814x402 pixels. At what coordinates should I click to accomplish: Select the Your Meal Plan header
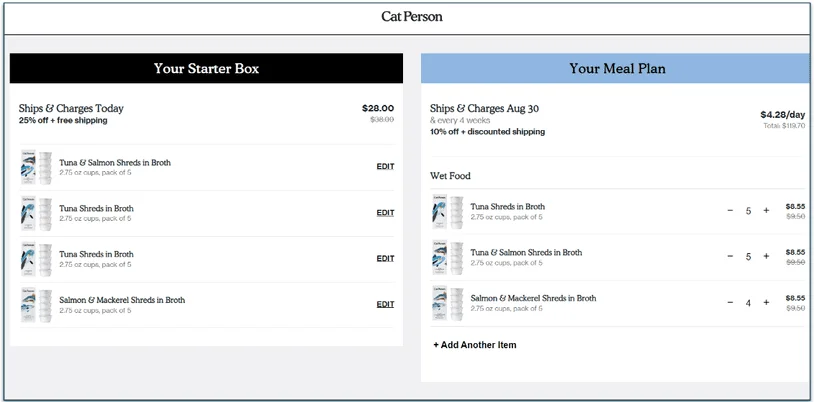click(x=615, y=68)
